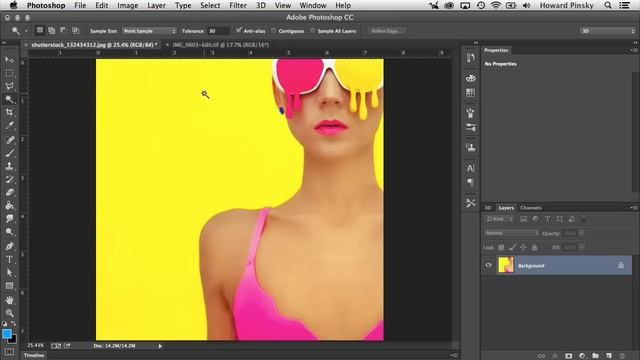This screenshot has height=360, width=640.
Task: Enable the Sample All Layers checkbox
Action: [x=312, y=31]
